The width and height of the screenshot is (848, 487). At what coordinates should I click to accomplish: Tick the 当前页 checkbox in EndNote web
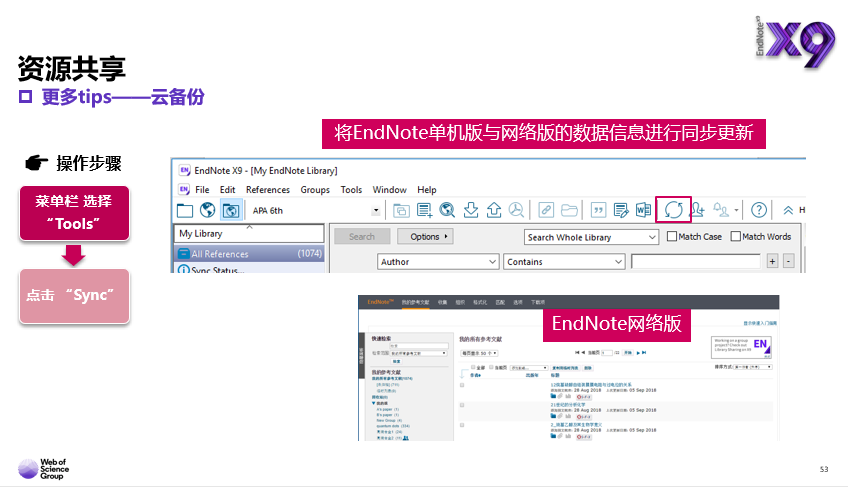coord(491,367)
